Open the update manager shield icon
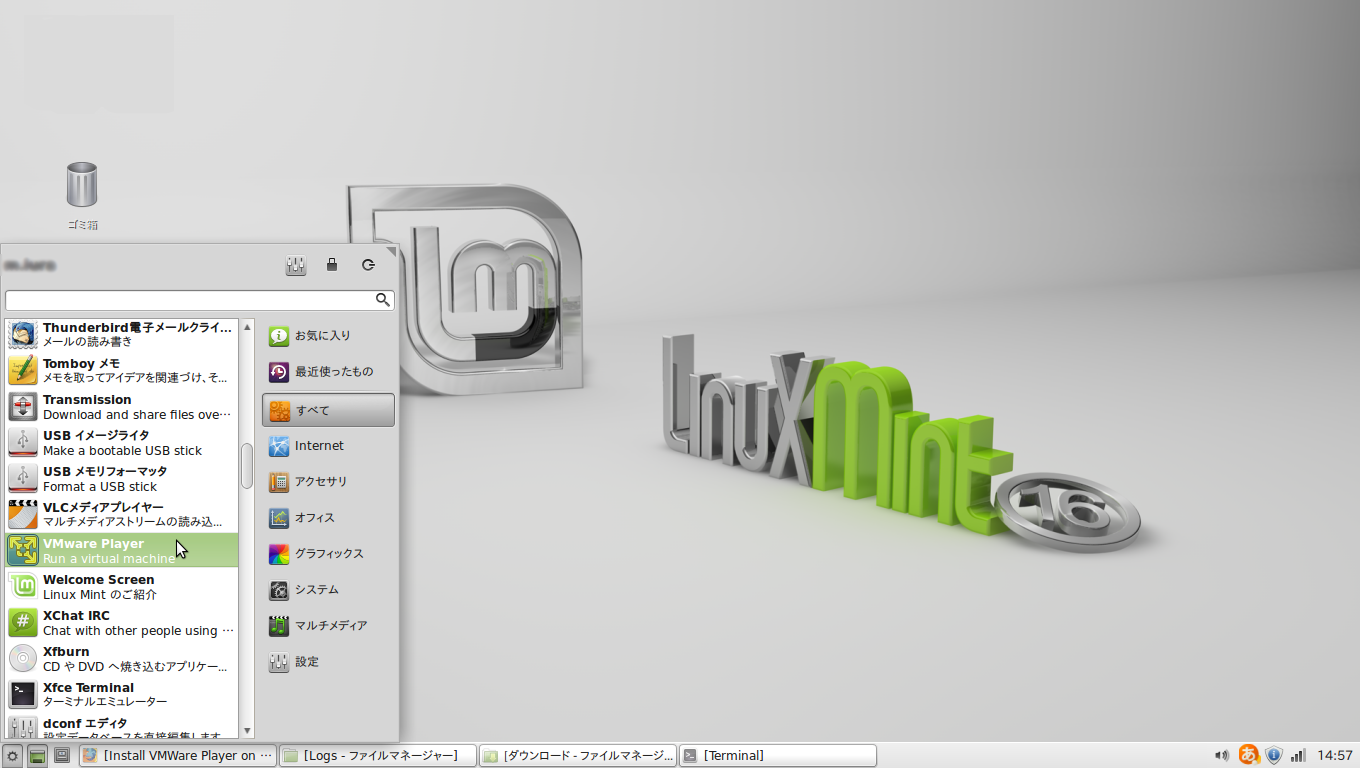This screenshot has height=768, width=1360. click(x=1274, y=756)
